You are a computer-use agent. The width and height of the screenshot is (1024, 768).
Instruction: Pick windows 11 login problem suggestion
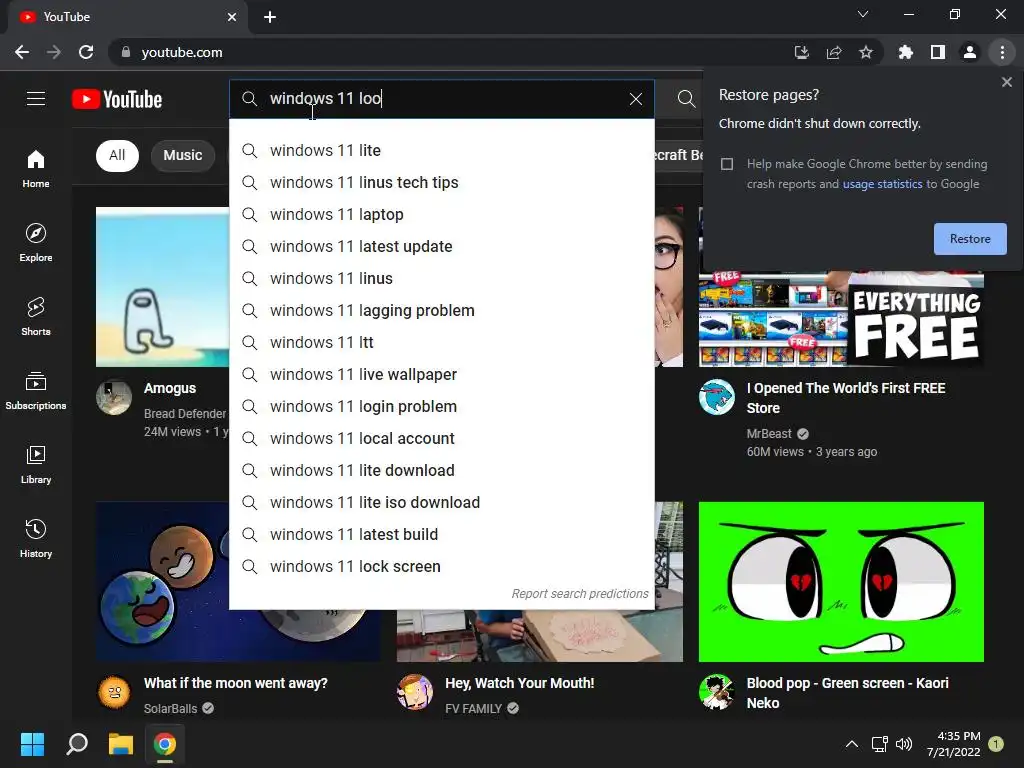point(442,406)
